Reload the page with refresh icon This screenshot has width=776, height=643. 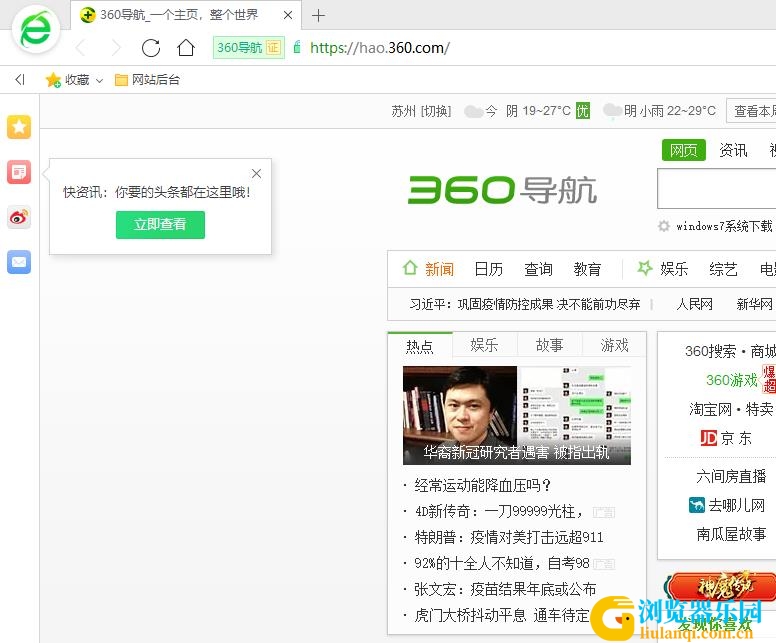point(151,48)
